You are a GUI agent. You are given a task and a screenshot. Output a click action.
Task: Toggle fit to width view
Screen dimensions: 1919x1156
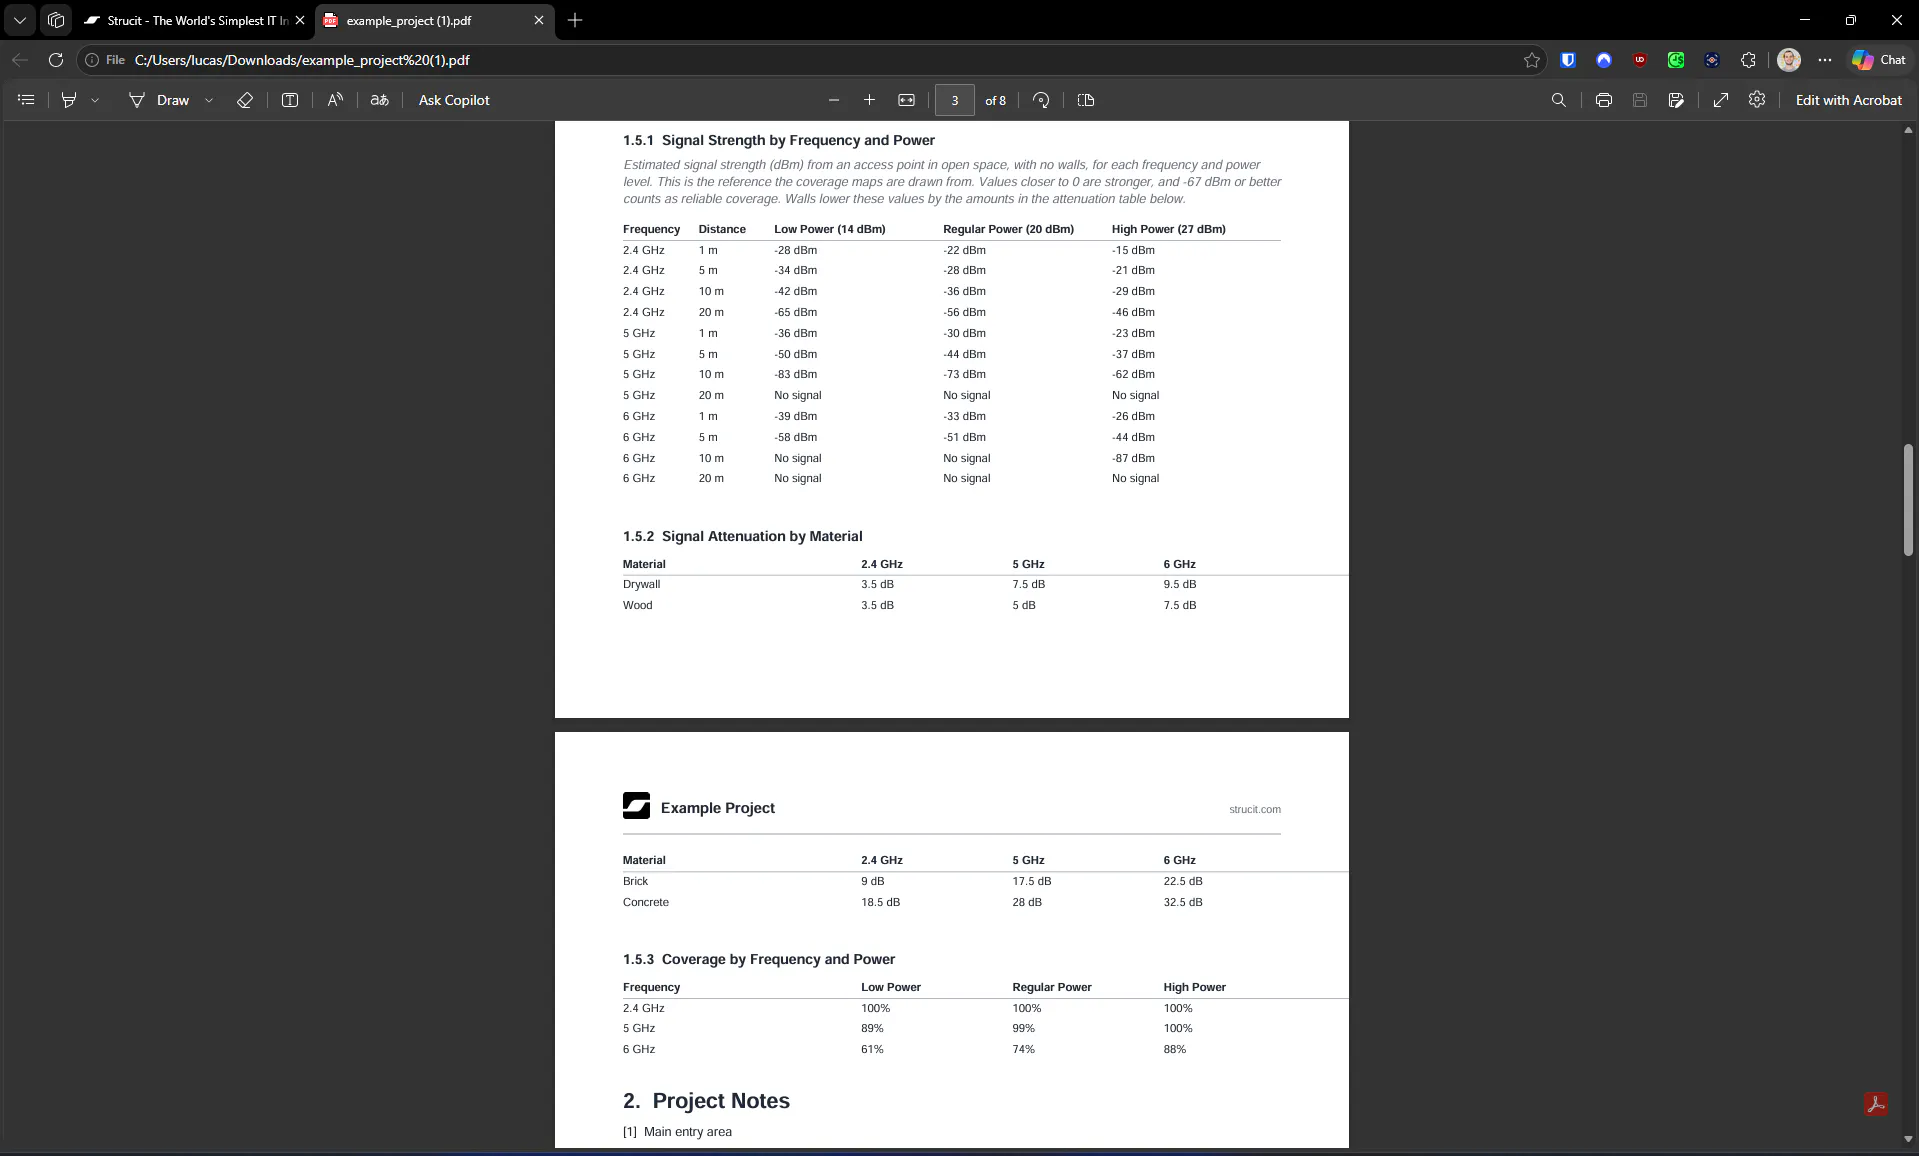point(906,100)
